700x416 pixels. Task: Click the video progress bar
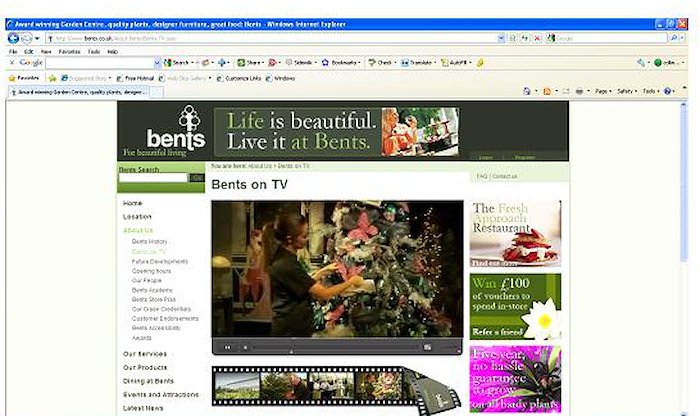click(x=337, y=347)
